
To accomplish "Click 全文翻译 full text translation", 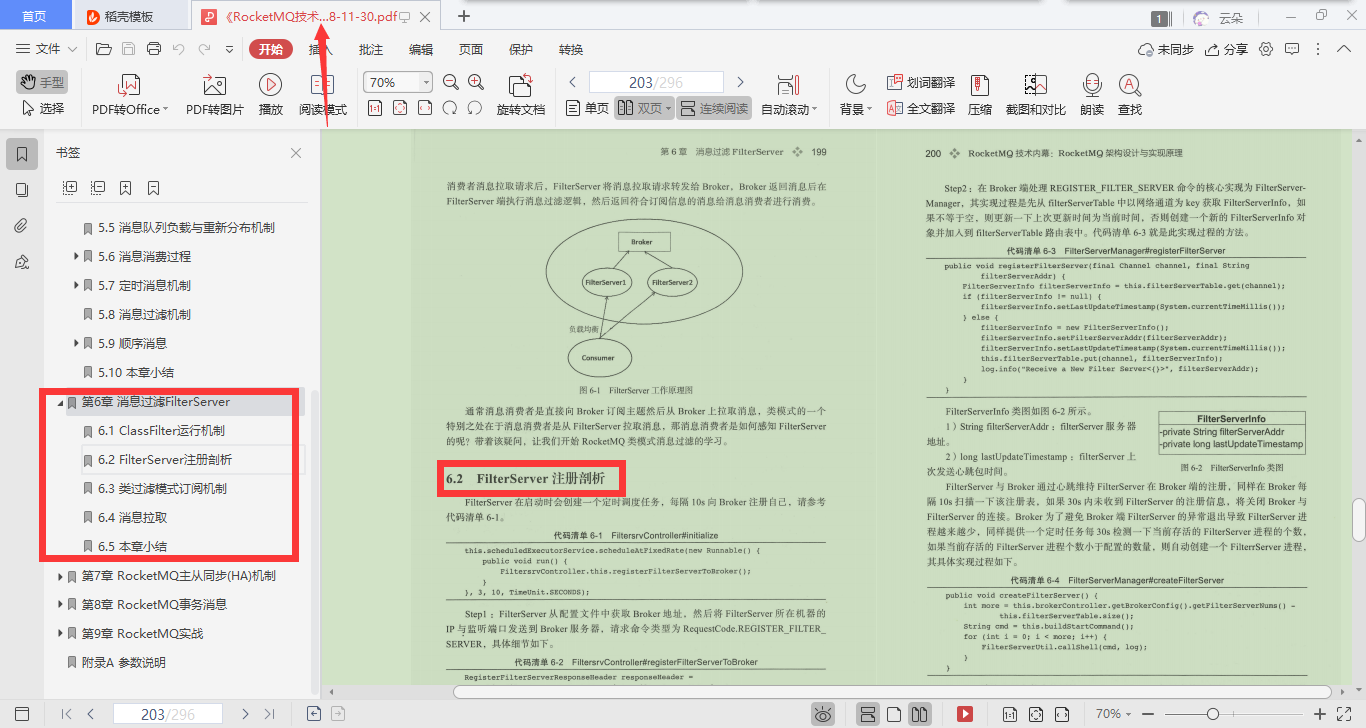I will click(x=920, y=108).
